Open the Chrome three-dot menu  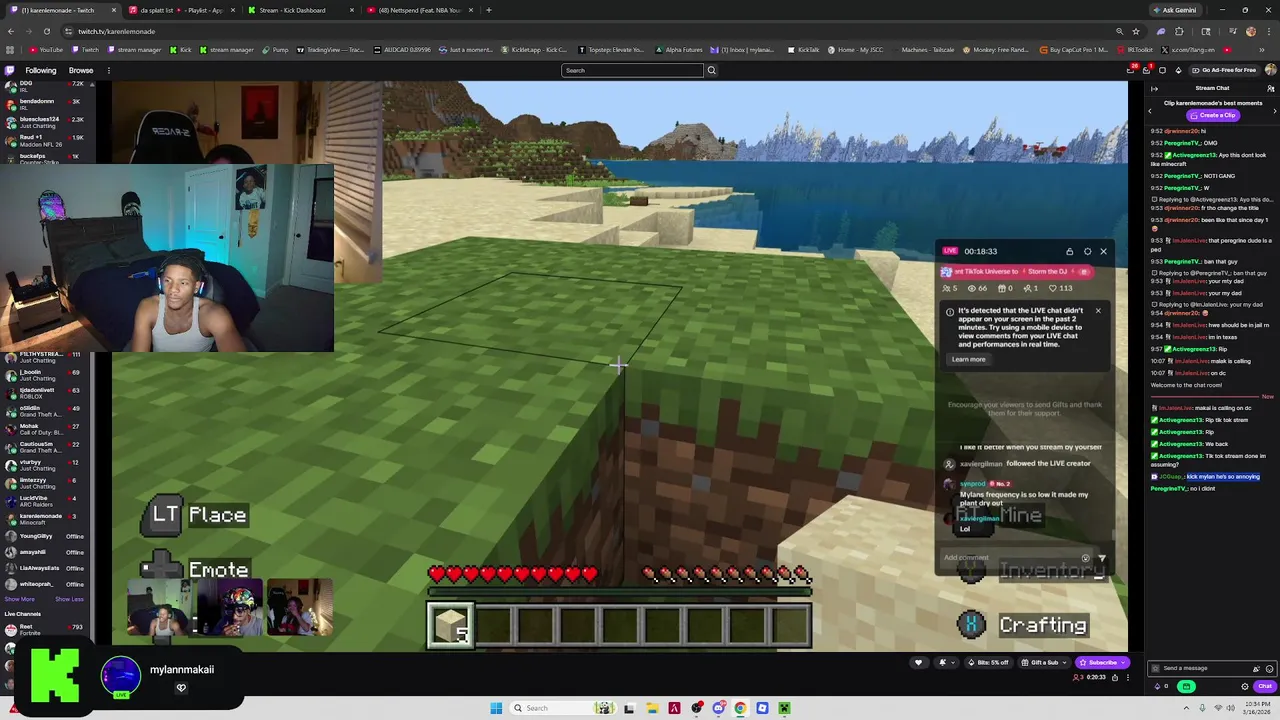(1269, 31)
